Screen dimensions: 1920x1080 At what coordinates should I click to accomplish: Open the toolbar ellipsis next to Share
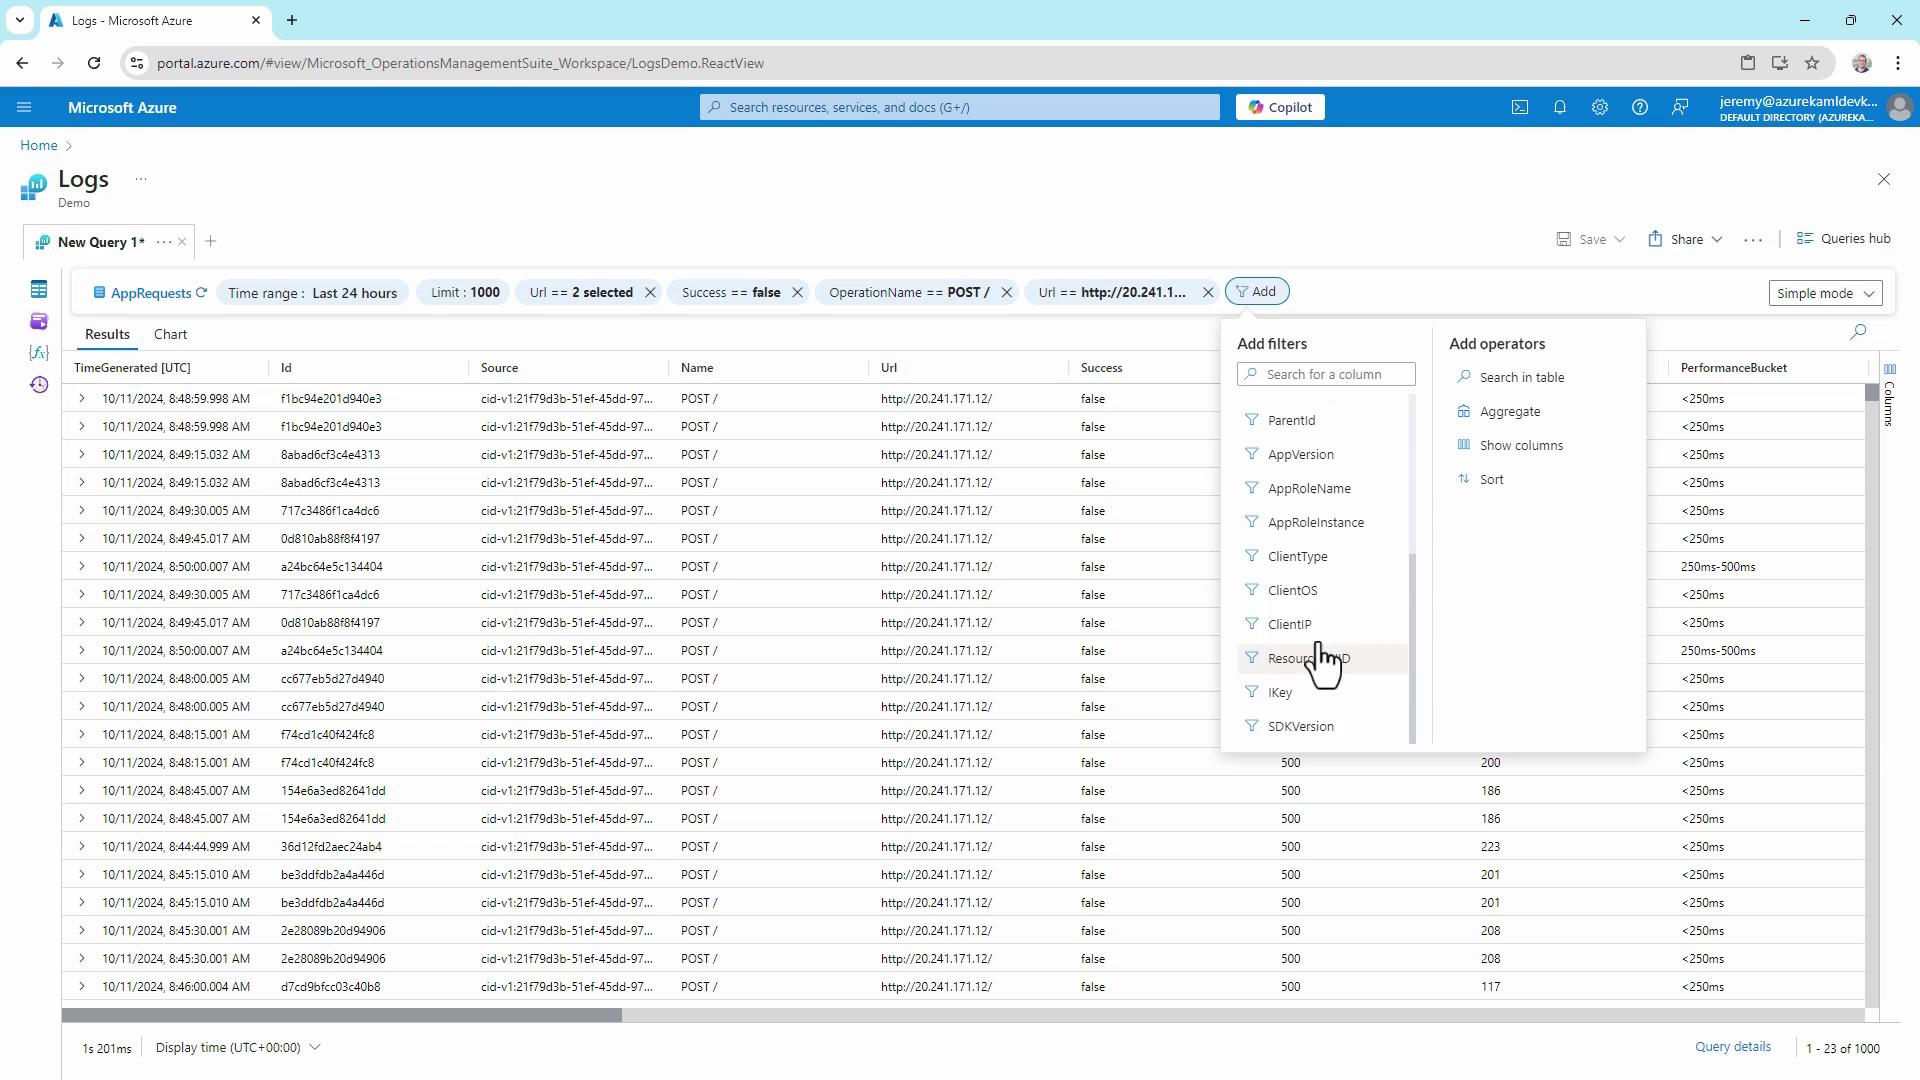(x=1752, y=240)
